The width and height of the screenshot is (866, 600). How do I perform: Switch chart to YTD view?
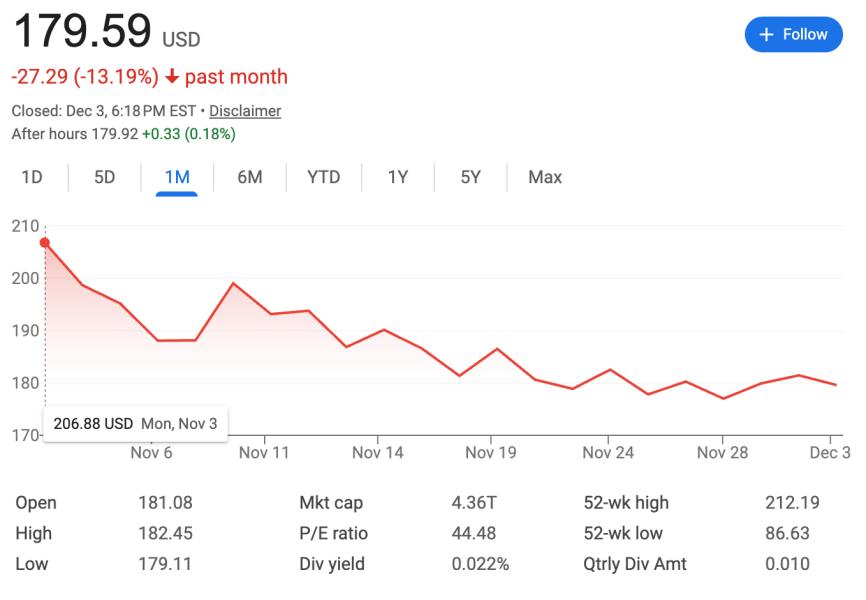click(x=324, y=177)
